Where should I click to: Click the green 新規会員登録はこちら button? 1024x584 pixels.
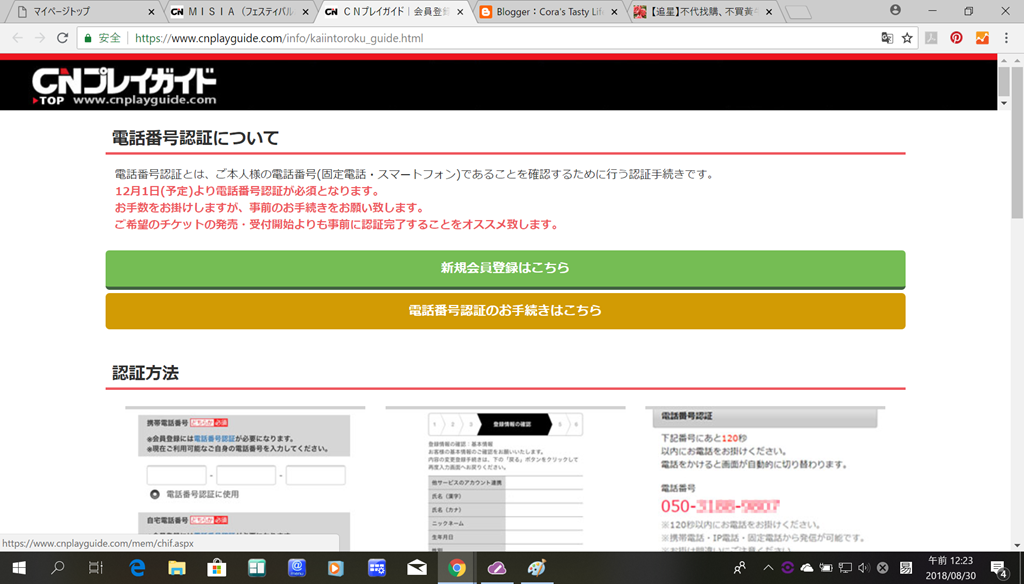pyautogui.click(x=505, y=268)
